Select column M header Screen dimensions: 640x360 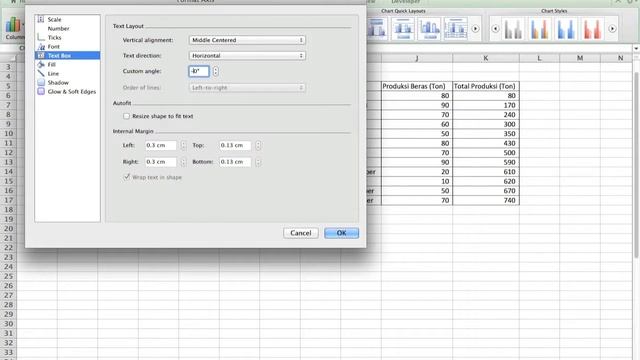(580, 58)
